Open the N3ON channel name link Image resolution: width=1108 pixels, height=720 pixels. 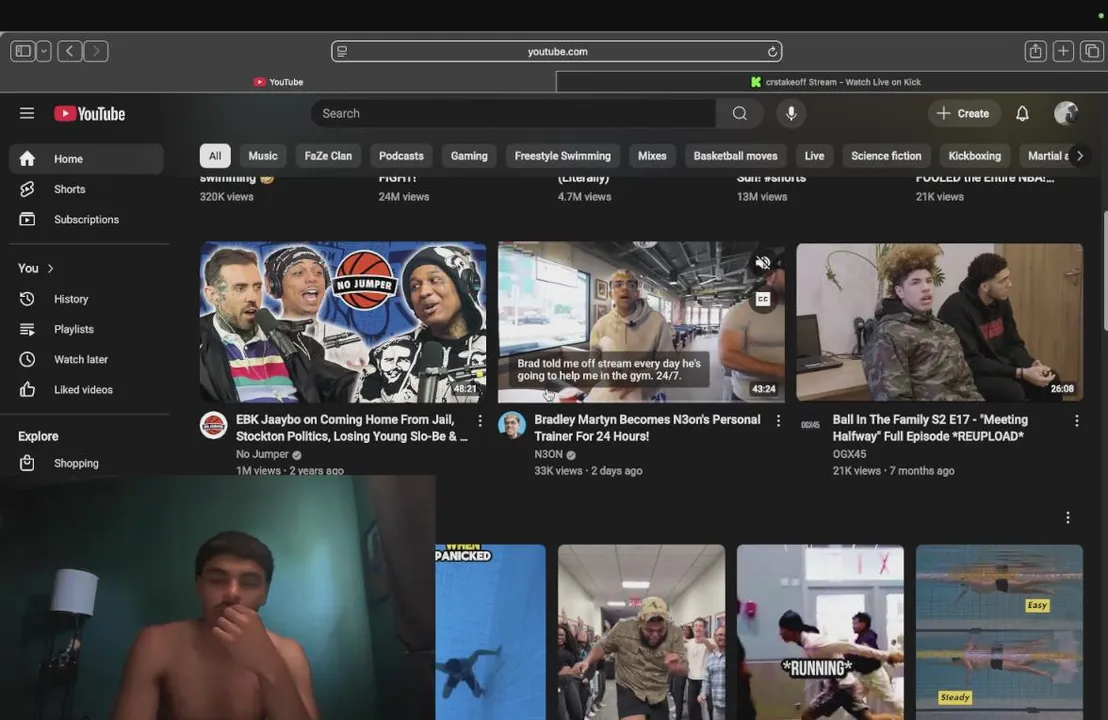(x=548, y=454)
